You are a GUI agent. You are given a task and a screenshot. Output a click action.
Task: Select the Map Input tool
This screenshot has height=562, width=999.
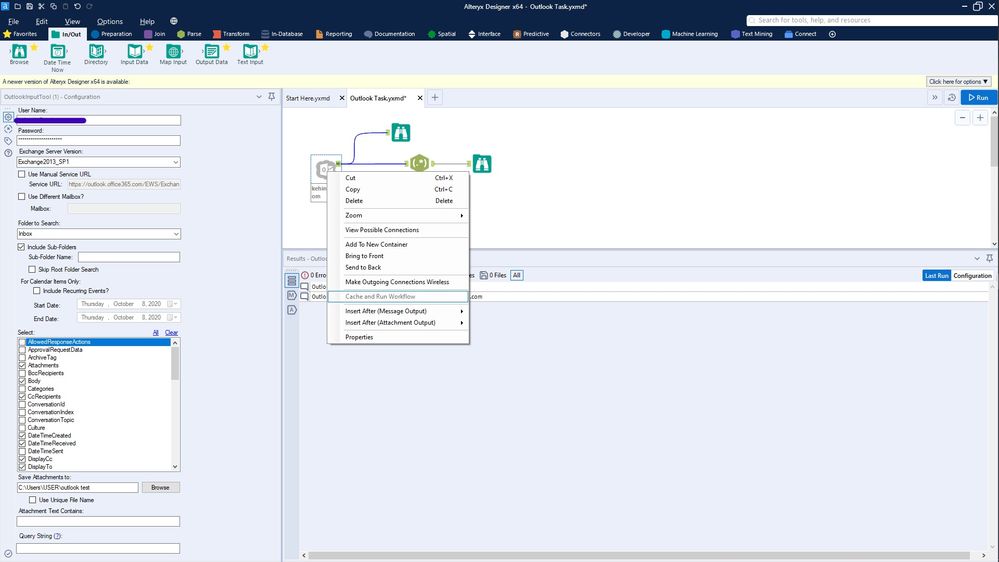pos(173,54)
